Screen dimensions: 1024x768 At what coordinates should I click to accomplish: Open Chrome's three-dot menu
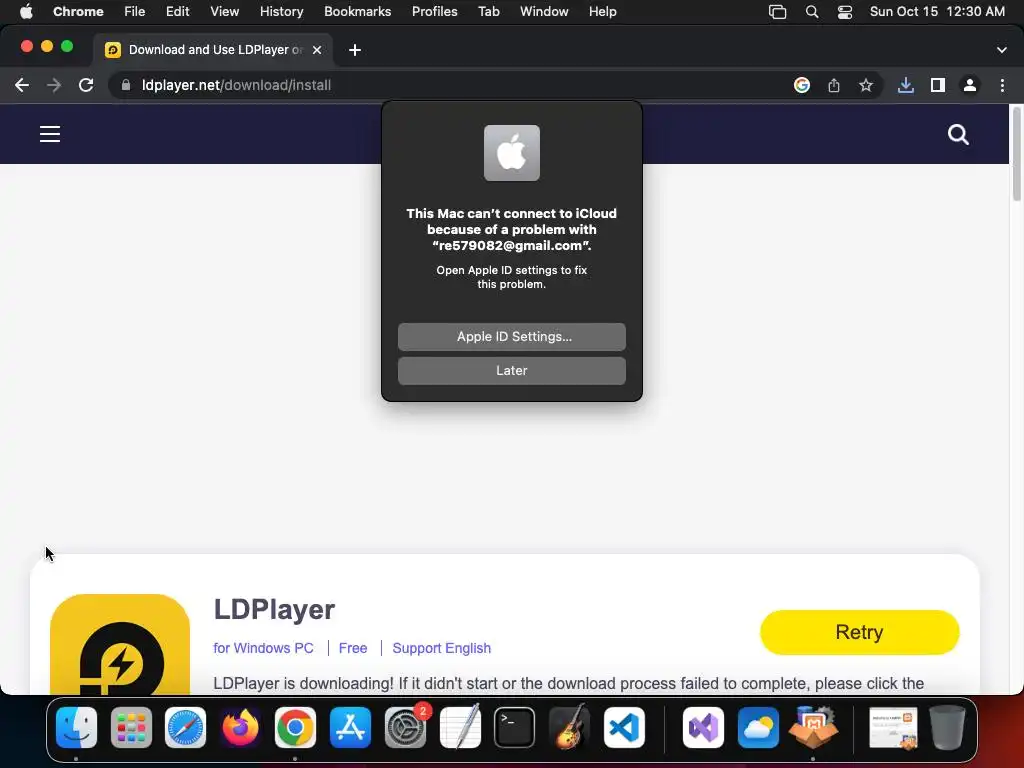pos(1002,85)
